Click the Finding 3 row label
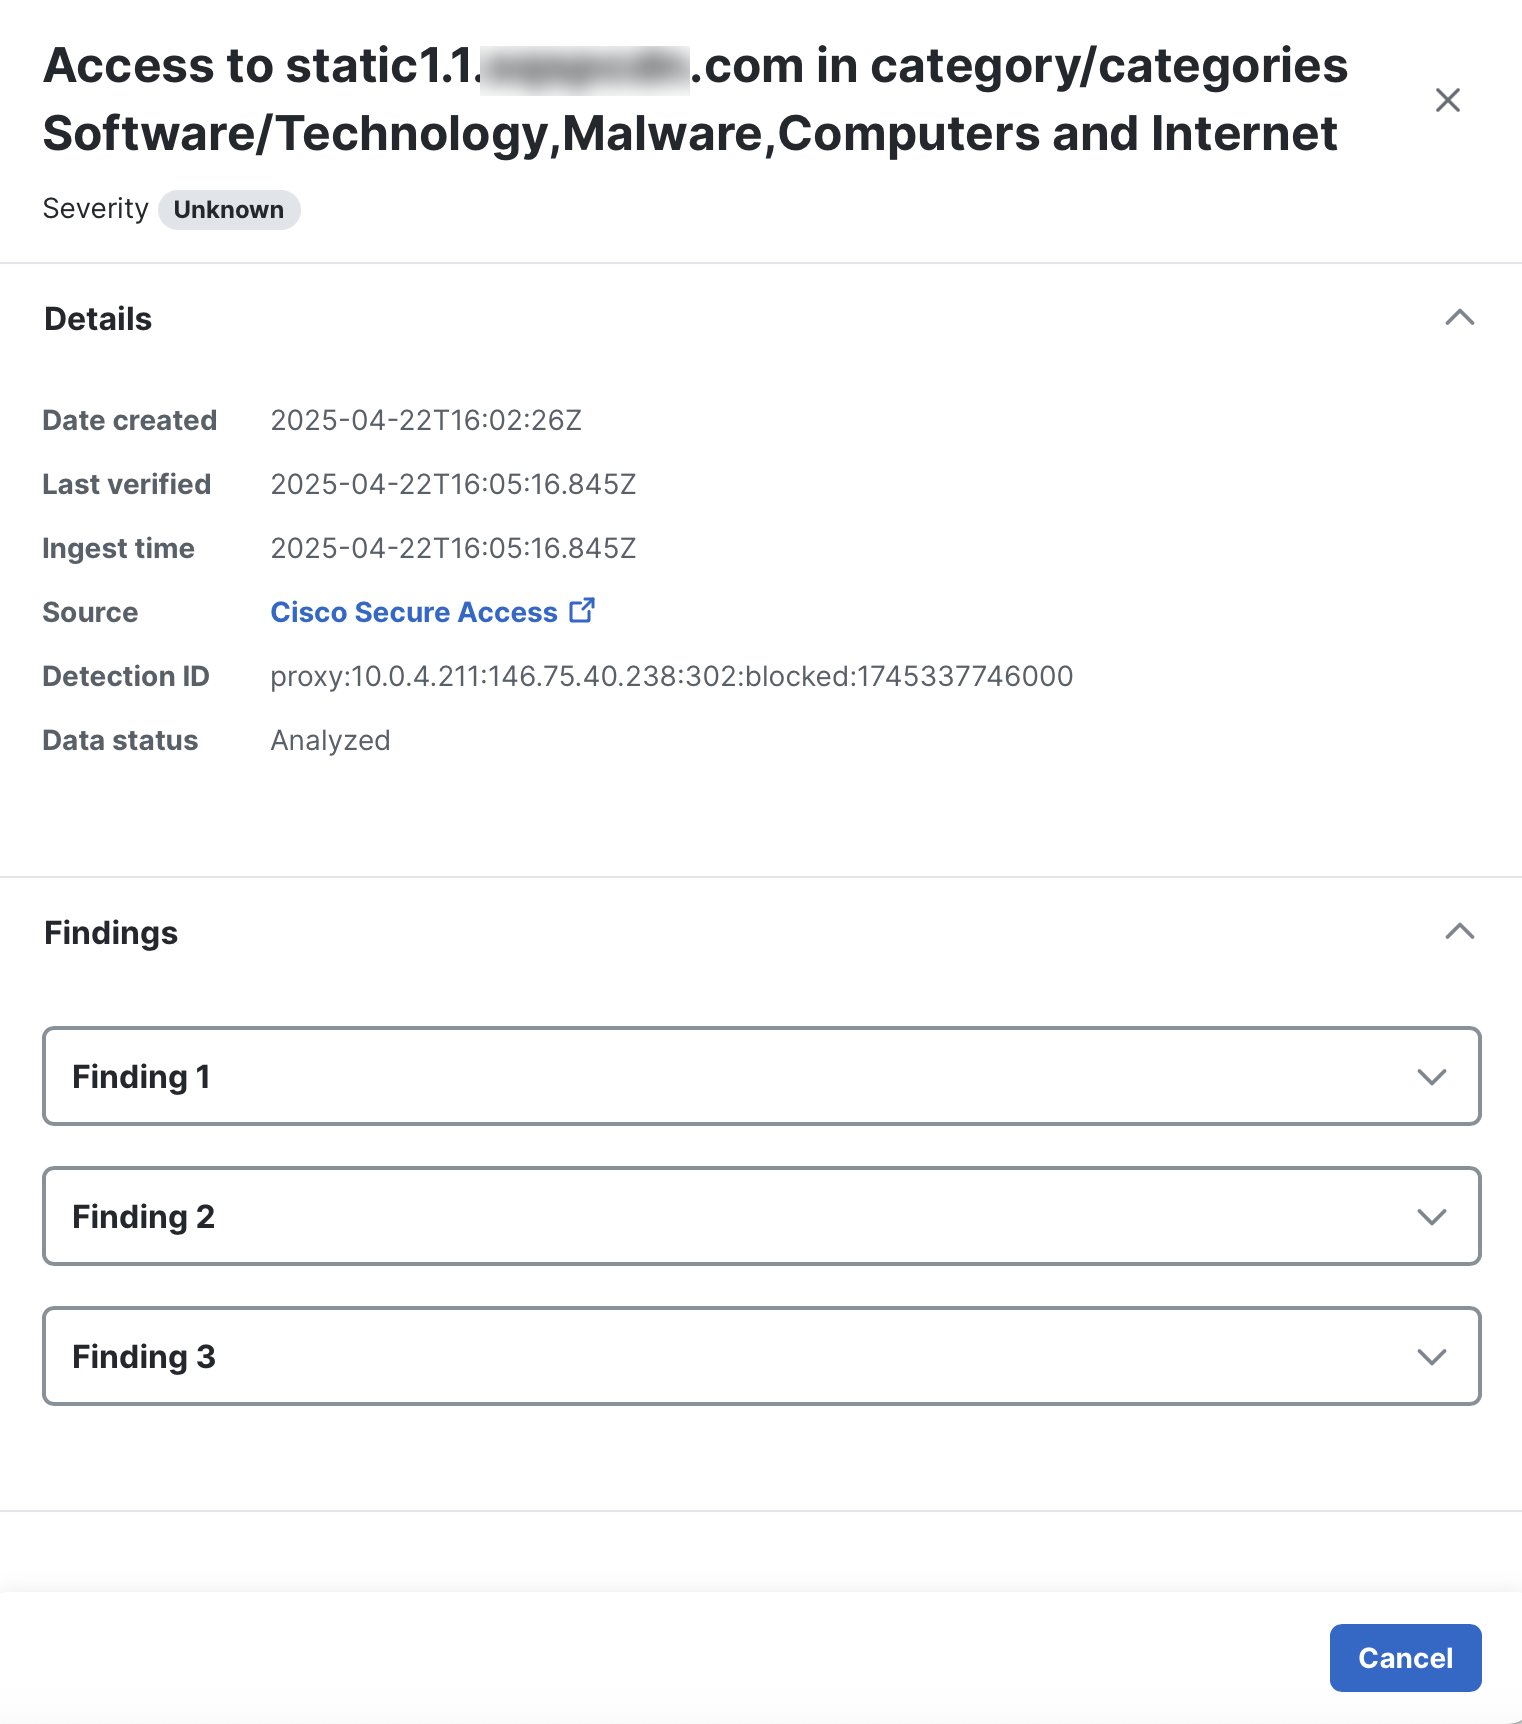This screenshot has height=1724, width=1522. pyautogui.click(x=144, y=1357)
